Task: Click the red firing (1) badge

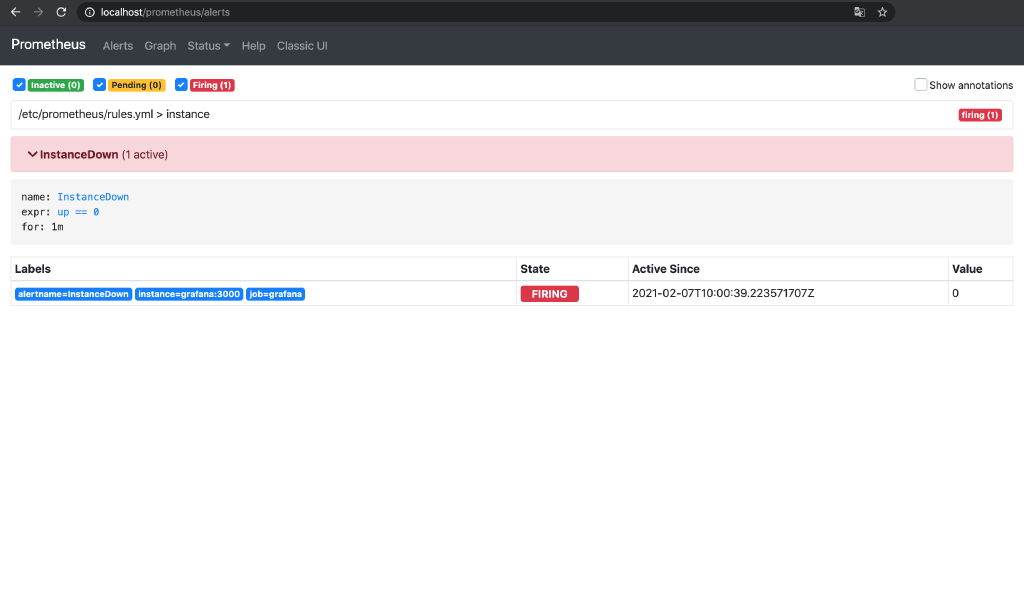Action: point(979,114)
